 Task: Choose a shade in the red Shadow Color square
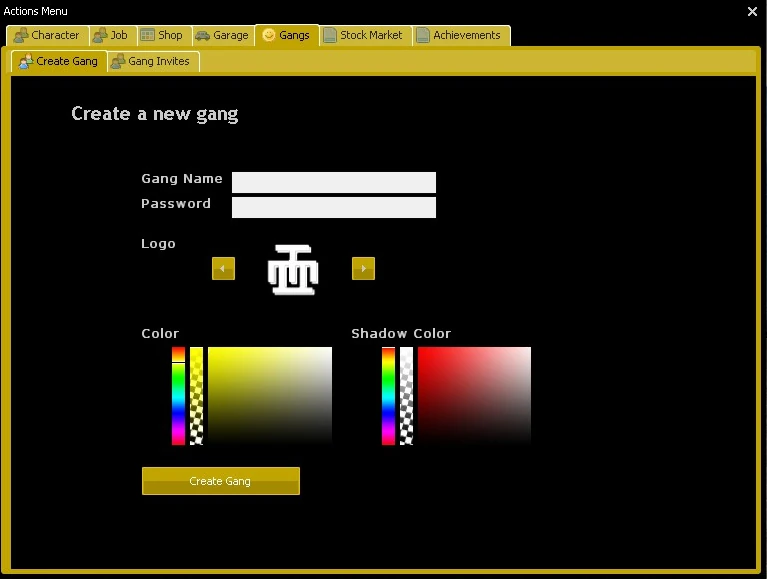[474, 396]
